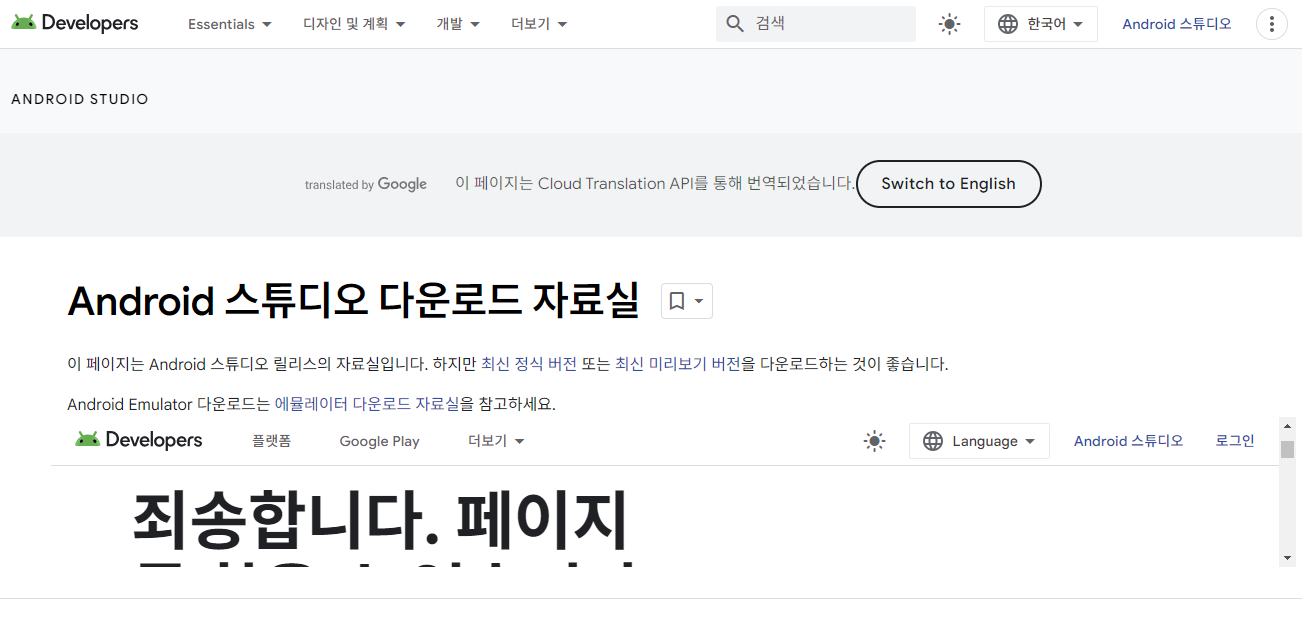The image size is (1302, 621).
Task: Select Google Play in embedded header
Action: tap(379, 441)
